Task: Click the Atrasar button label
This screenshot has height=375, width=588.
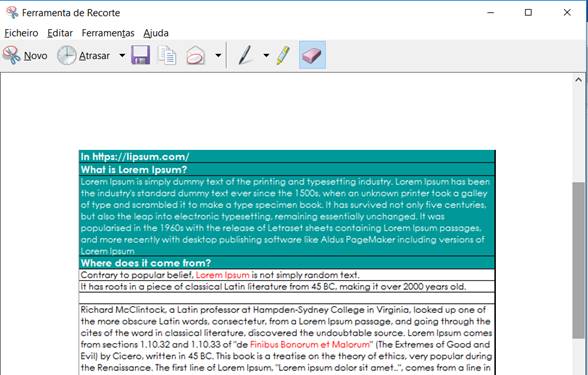Action: point(94,56)
